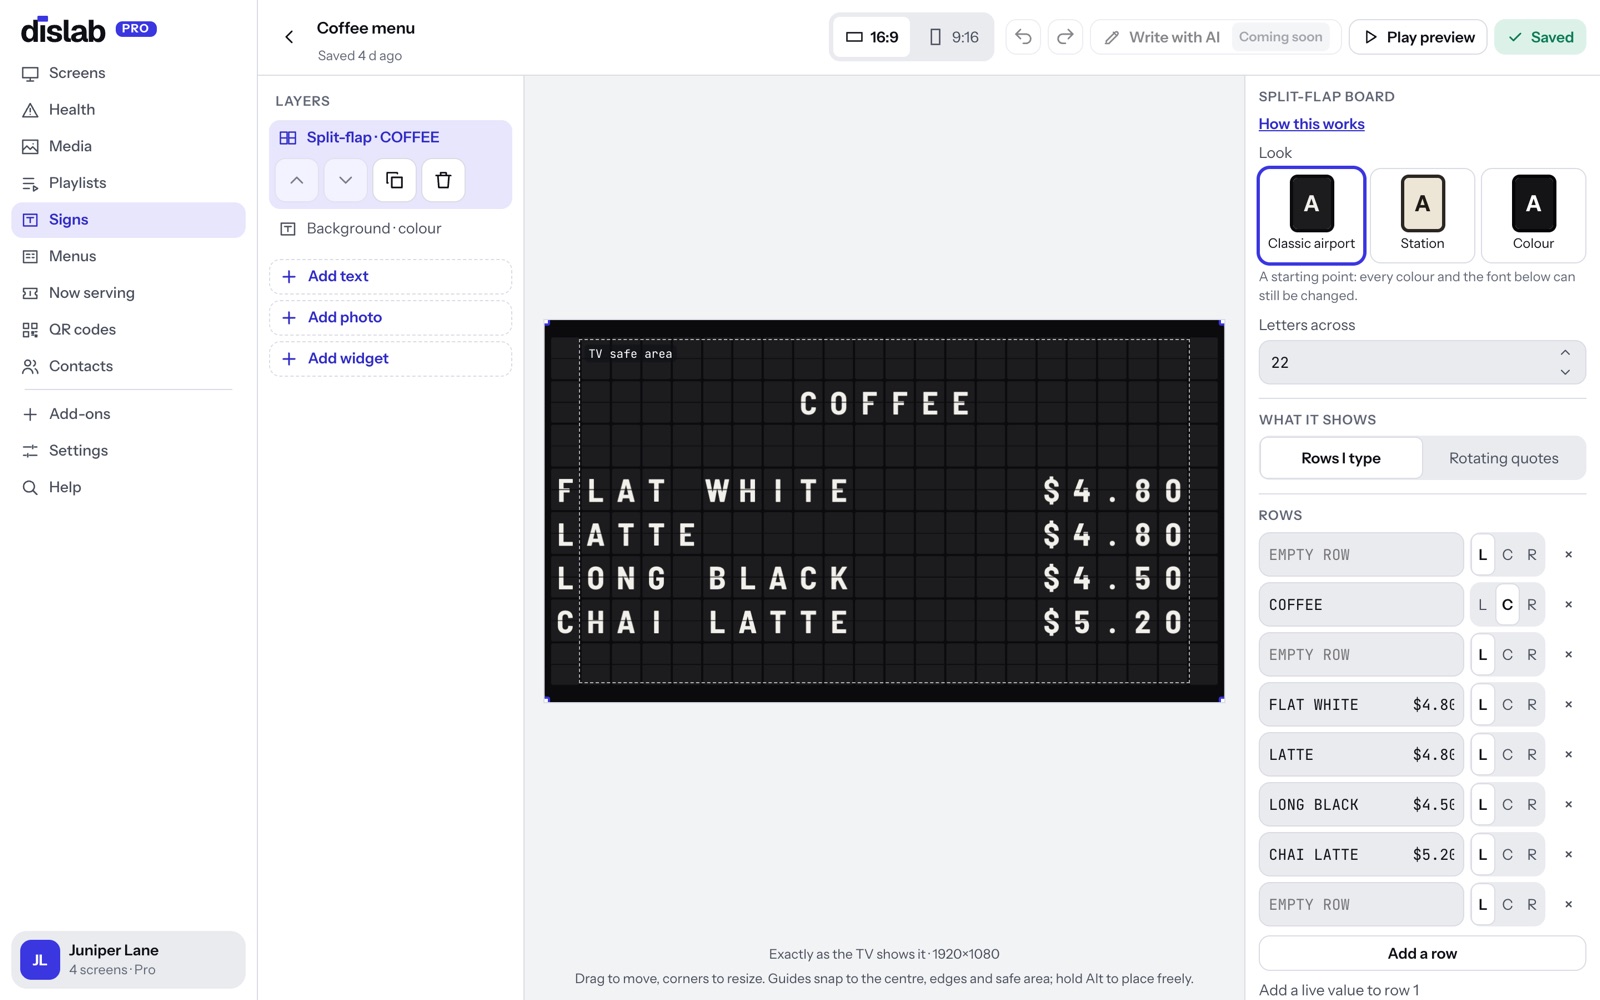Align the COFFEE row left
Image resolution: width=1600 pixels, height=1000 pixels.
(1483, 605)
